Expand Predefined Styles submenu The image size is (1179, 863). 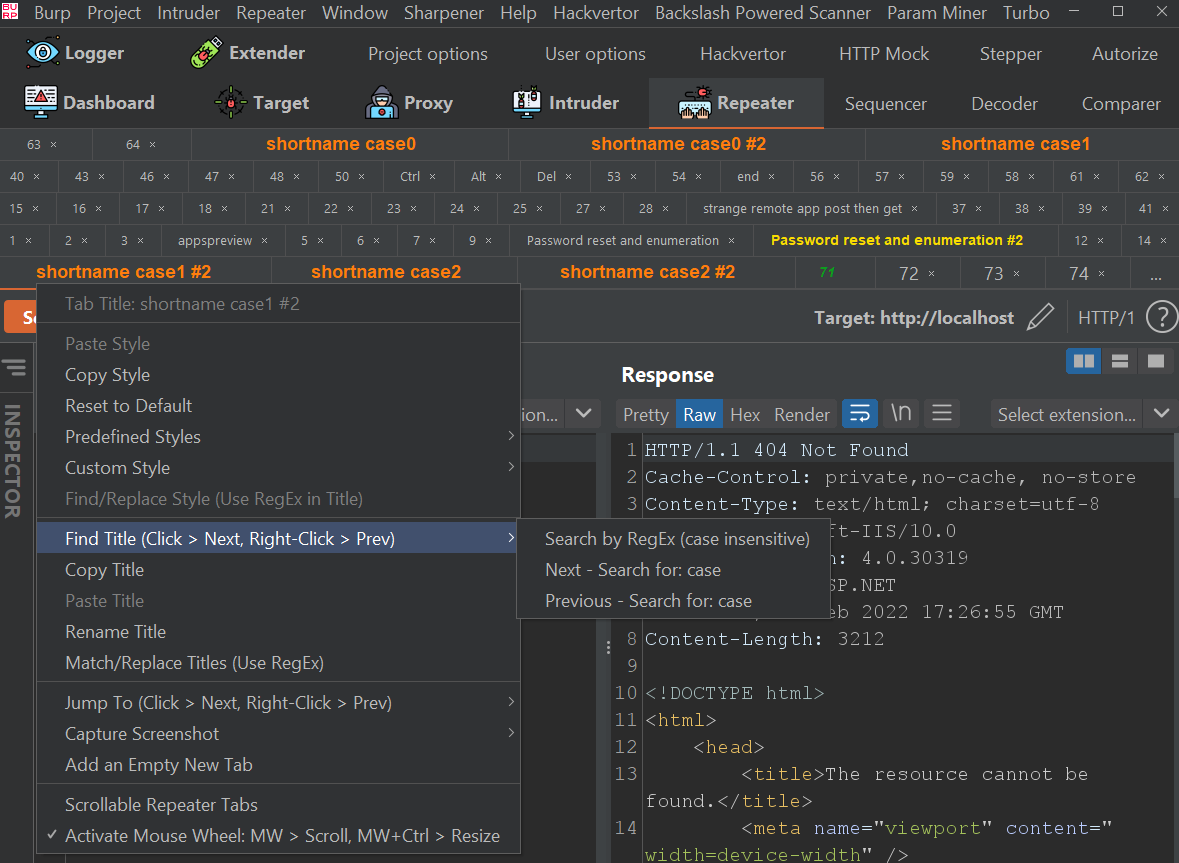pyautogui.click(x=278, y=437)
